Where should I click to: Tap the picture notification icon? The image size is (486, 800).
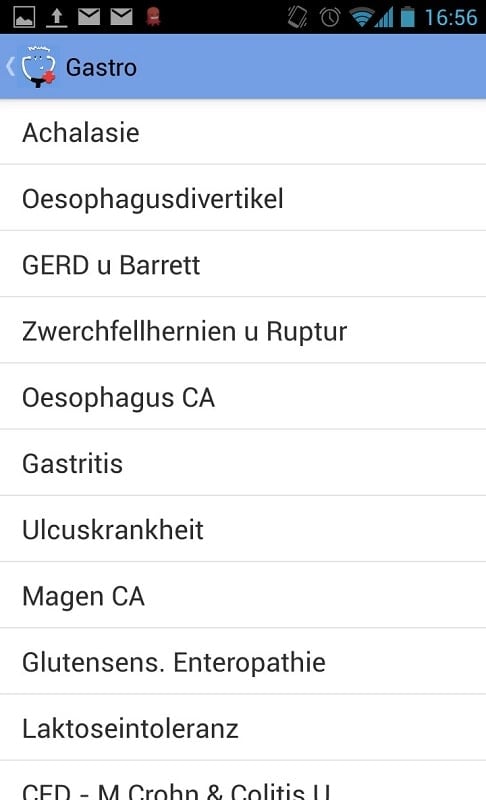point(24,17)
